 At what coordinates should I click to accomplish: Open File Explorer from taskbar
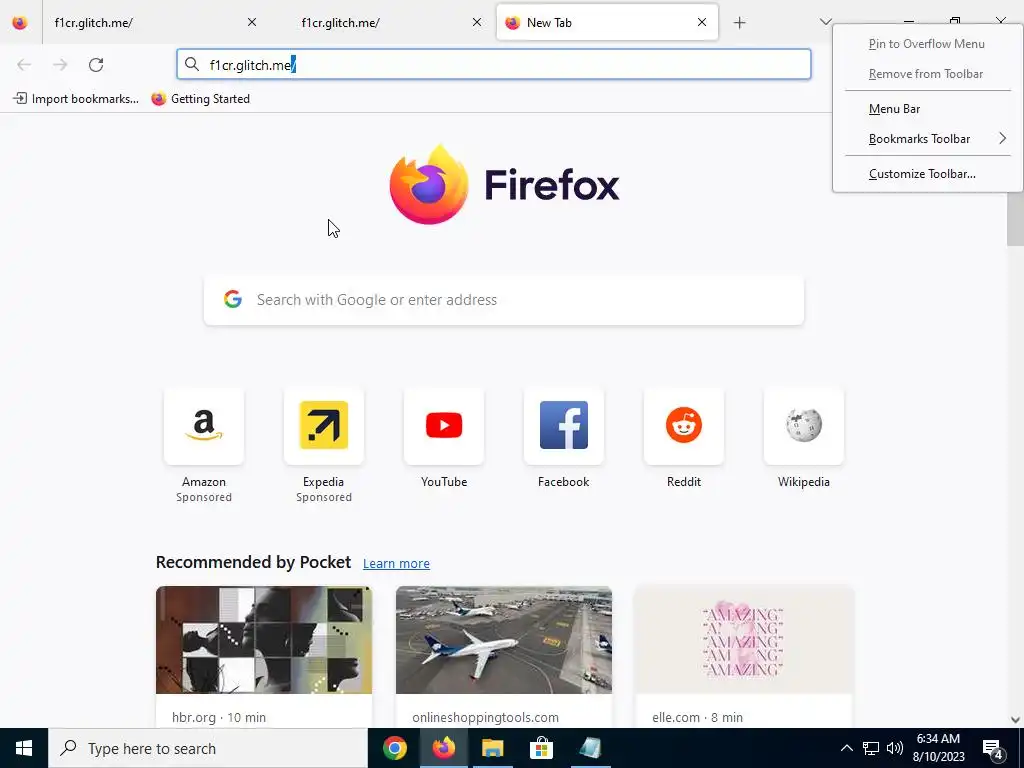[492, 748]
